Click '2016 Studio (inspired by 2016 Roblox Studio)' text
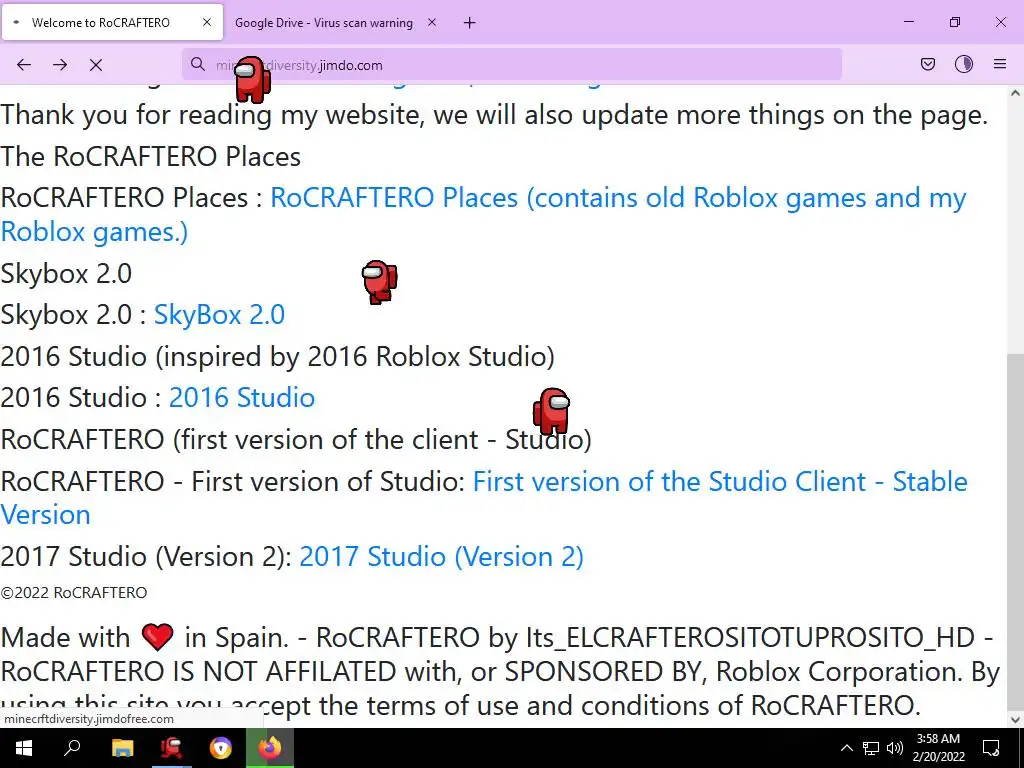Screen dimensions: 1024x768 tap(278, 357)
